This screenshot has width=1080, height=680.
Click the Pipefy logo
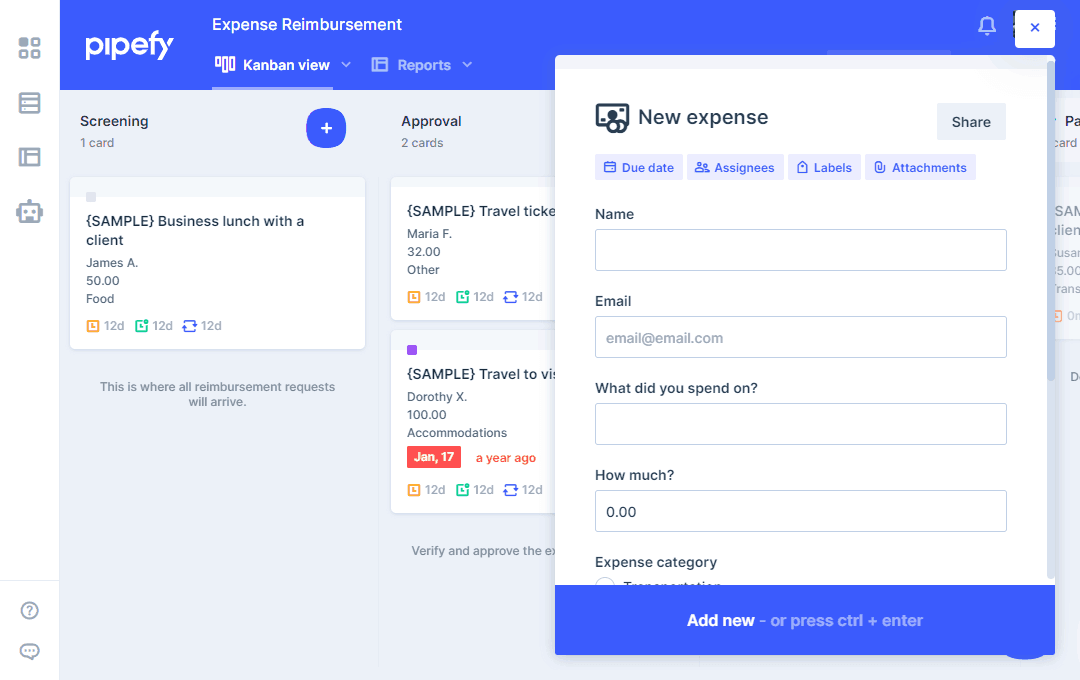point(129,46)
